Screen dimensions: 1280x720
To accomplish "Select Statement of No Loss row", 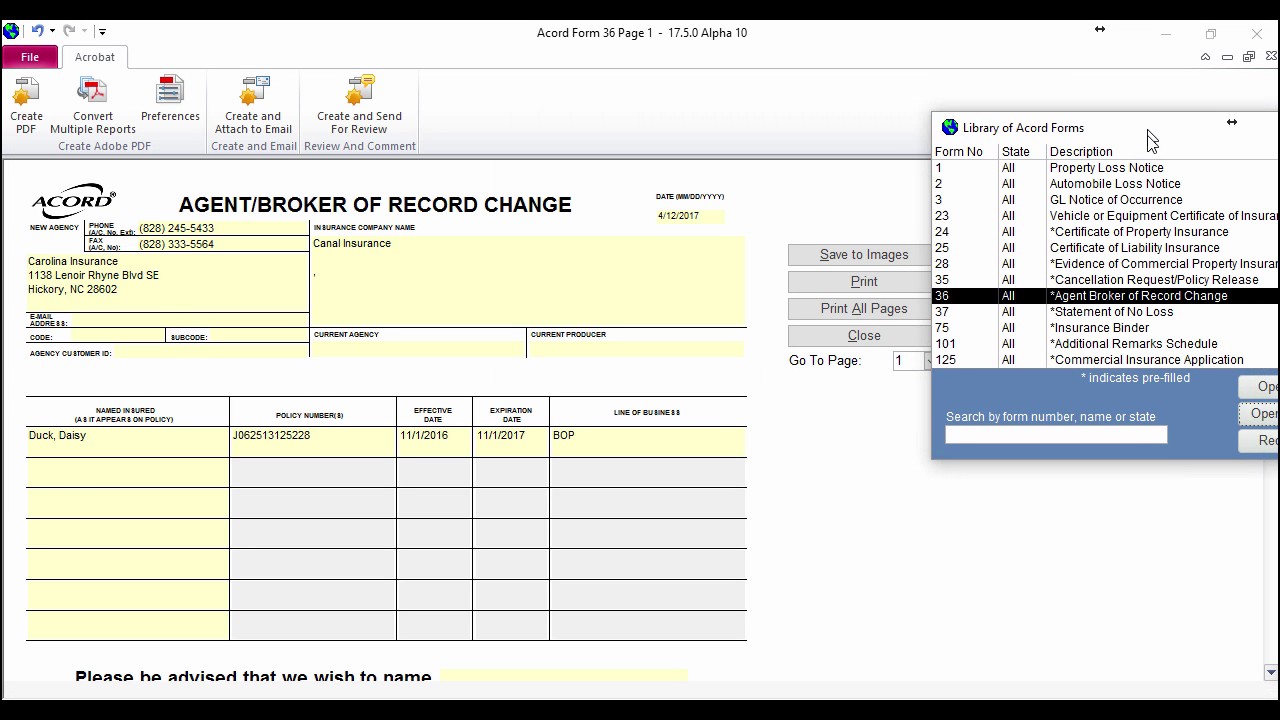I will (x=1105, y=312).
